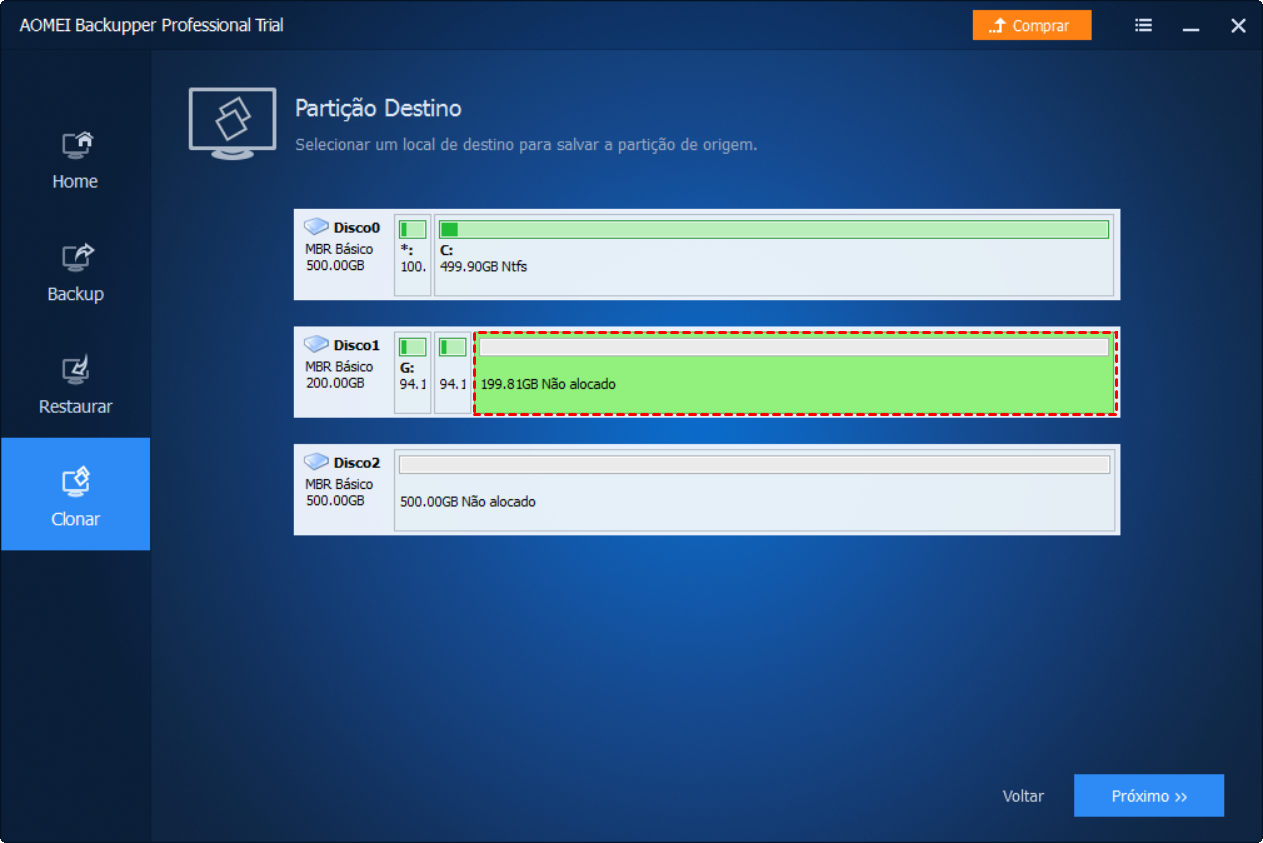Click the Disco2 disk icon
1263x843 pixels.
[x=316, y=462]
